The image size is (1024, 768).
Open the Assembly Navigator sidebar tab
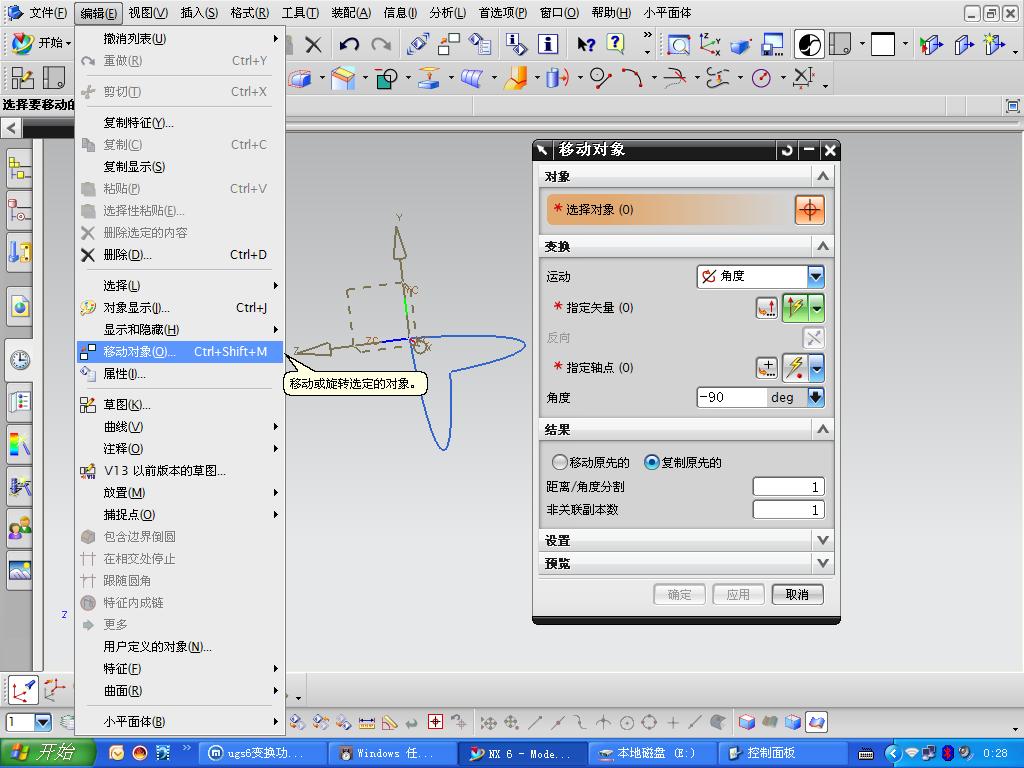(x=19, y=169)
